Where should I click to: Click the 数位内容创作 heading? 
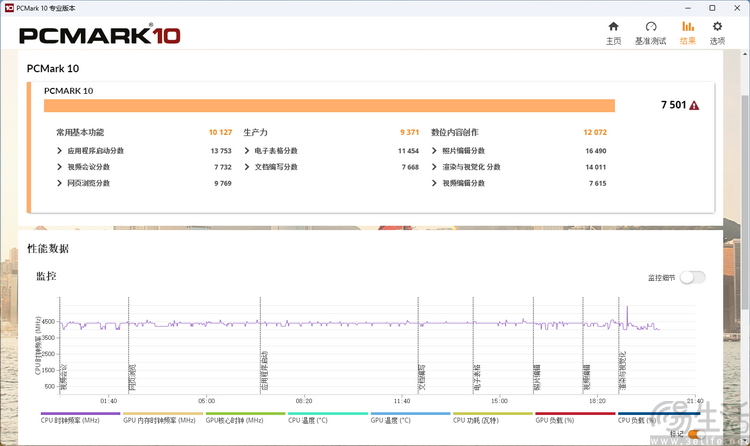point(454,132)
